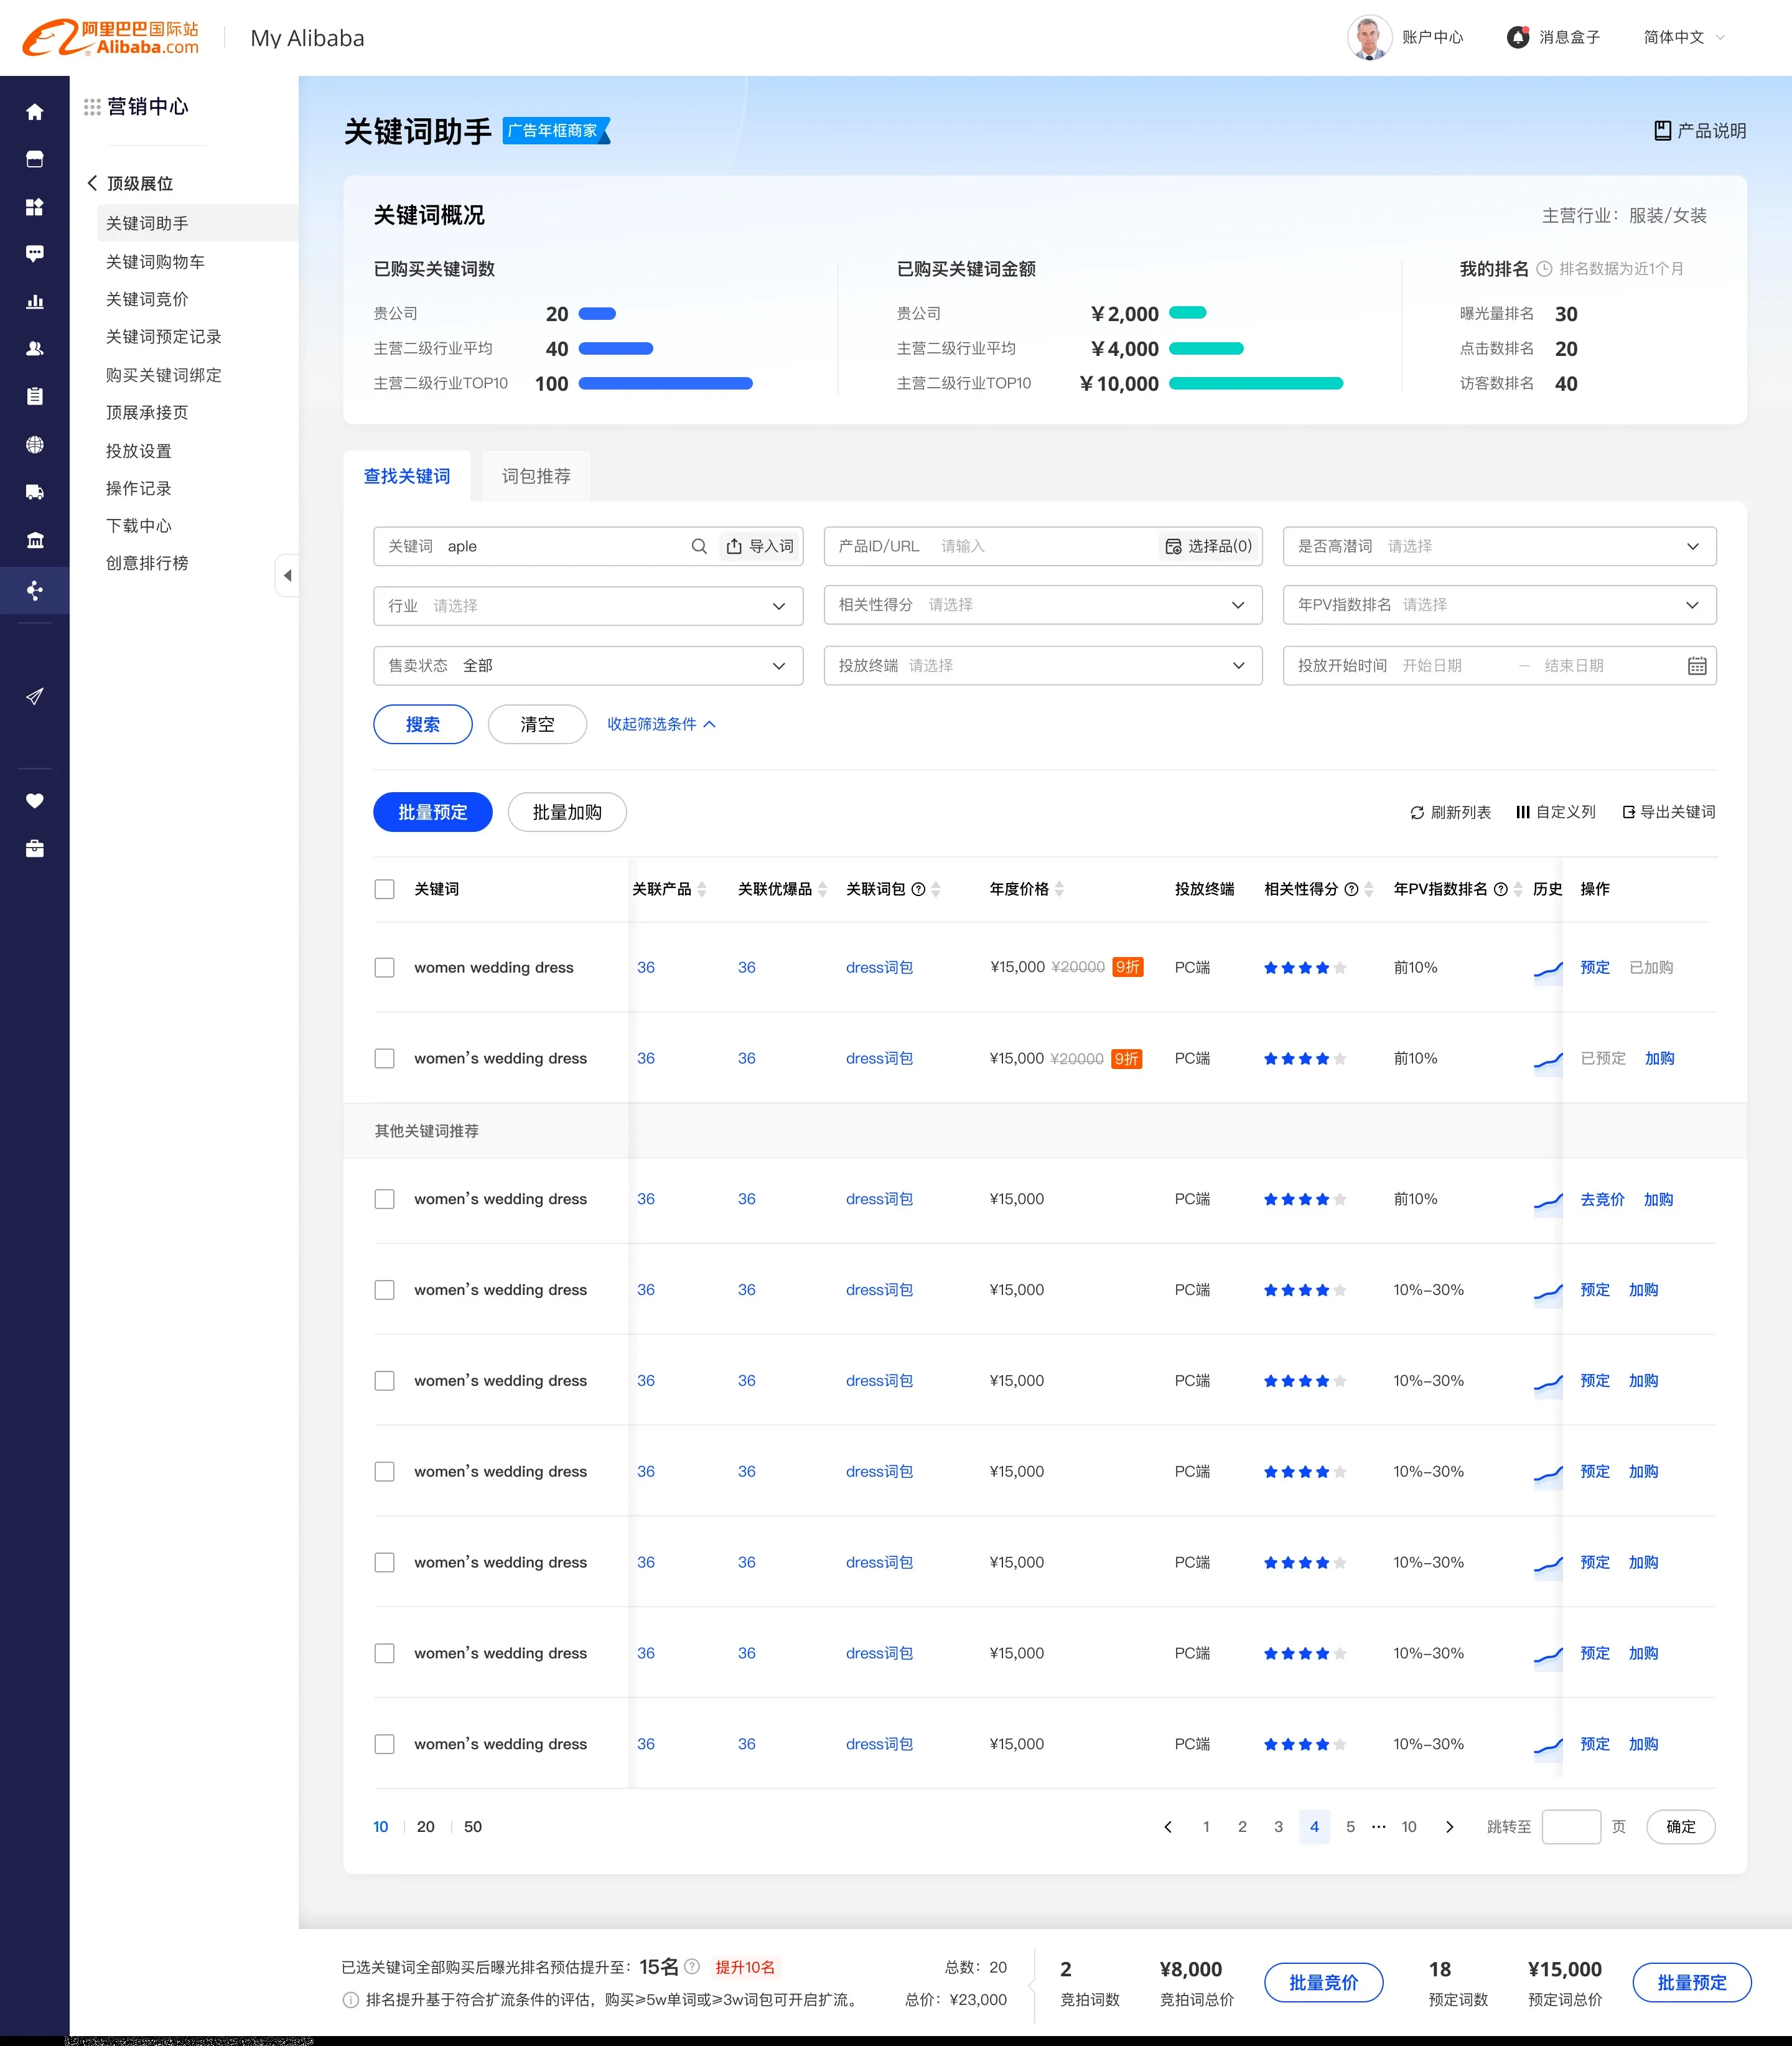
Task: Click the paper plane icon in sidebar
Action: pos(34,696)
